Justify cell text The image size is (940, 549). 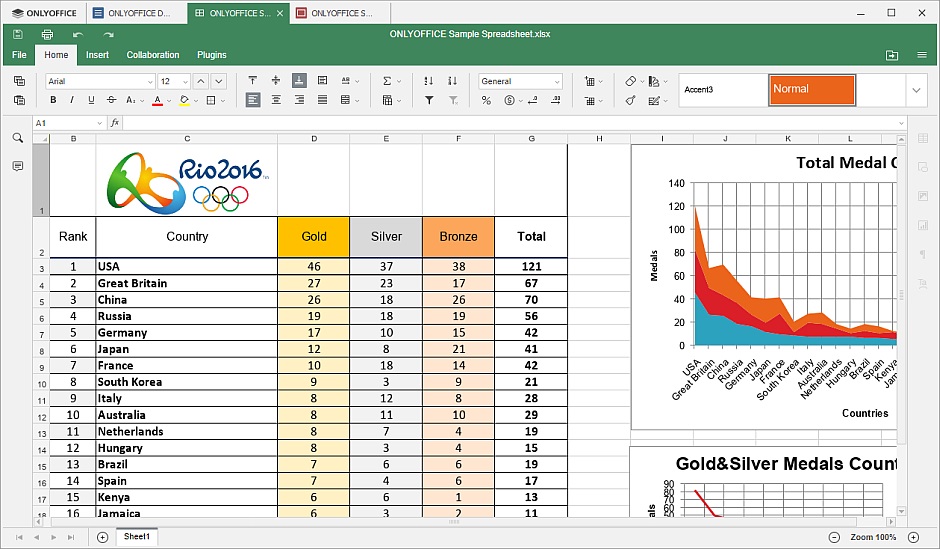[323, 100]
